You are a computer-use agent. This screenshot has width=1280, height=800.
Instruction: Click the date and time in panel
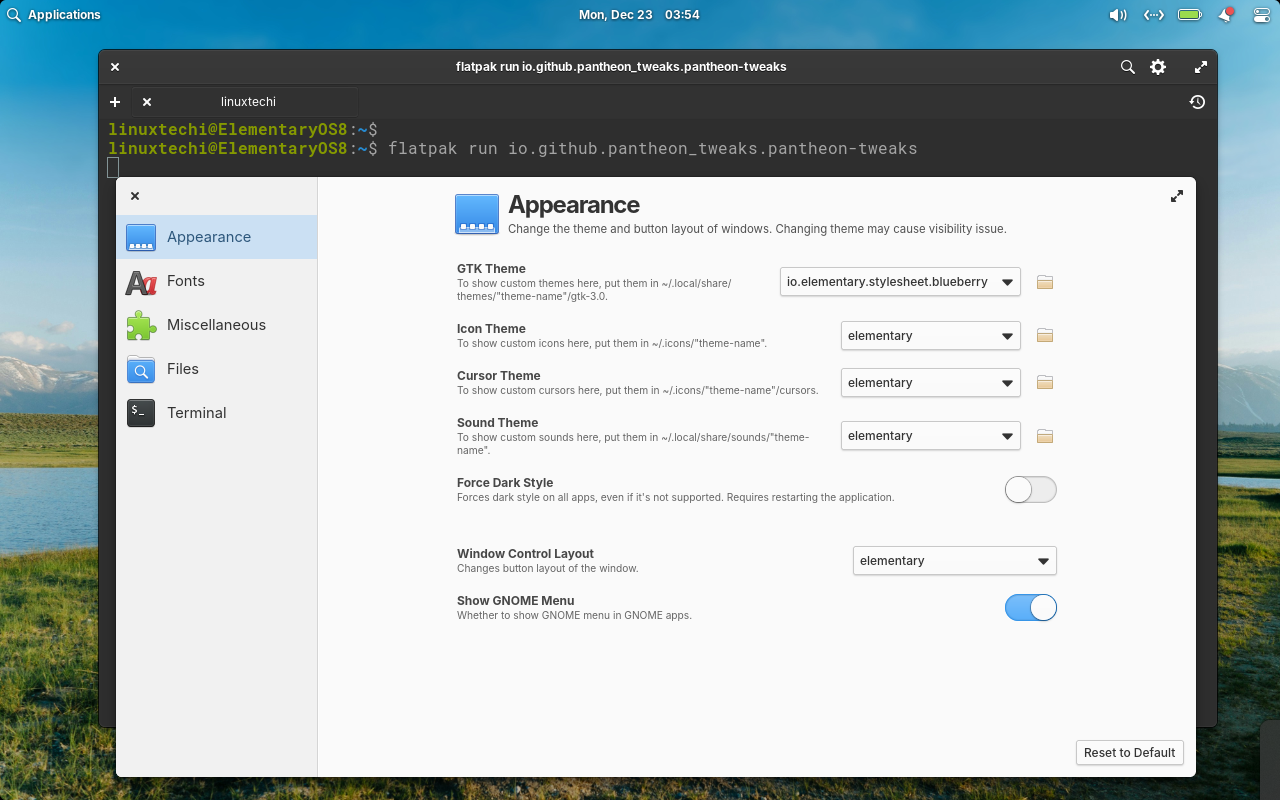point(639,15)
